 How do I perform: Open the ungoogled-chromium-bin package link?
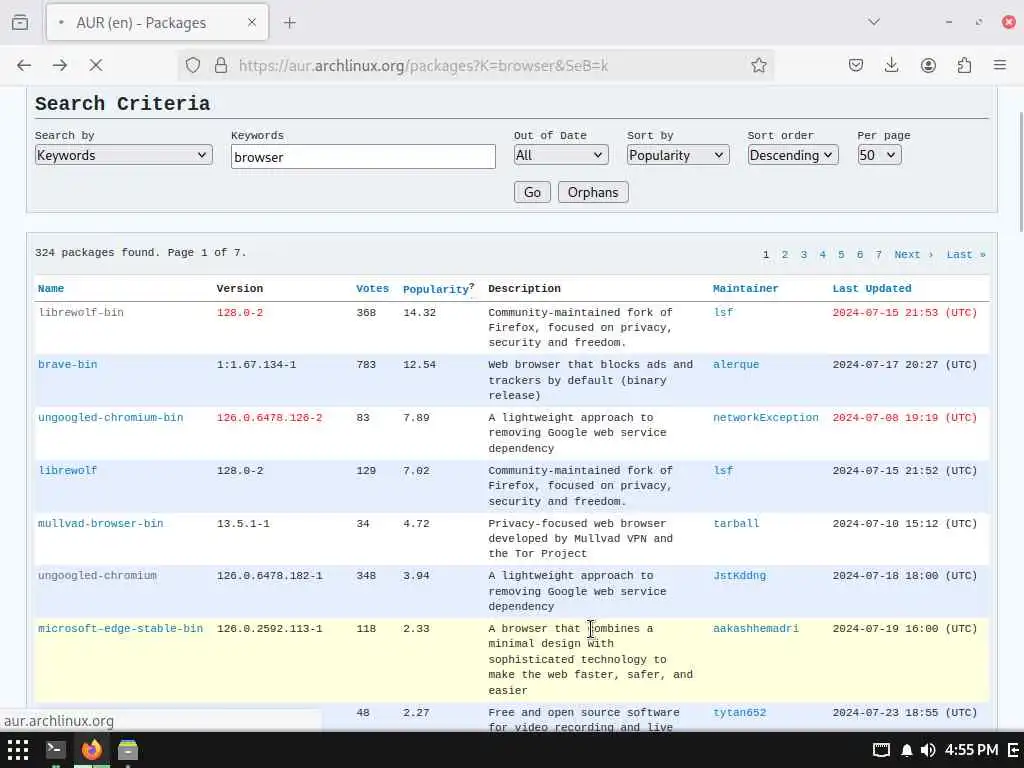[x=110, y=417]
